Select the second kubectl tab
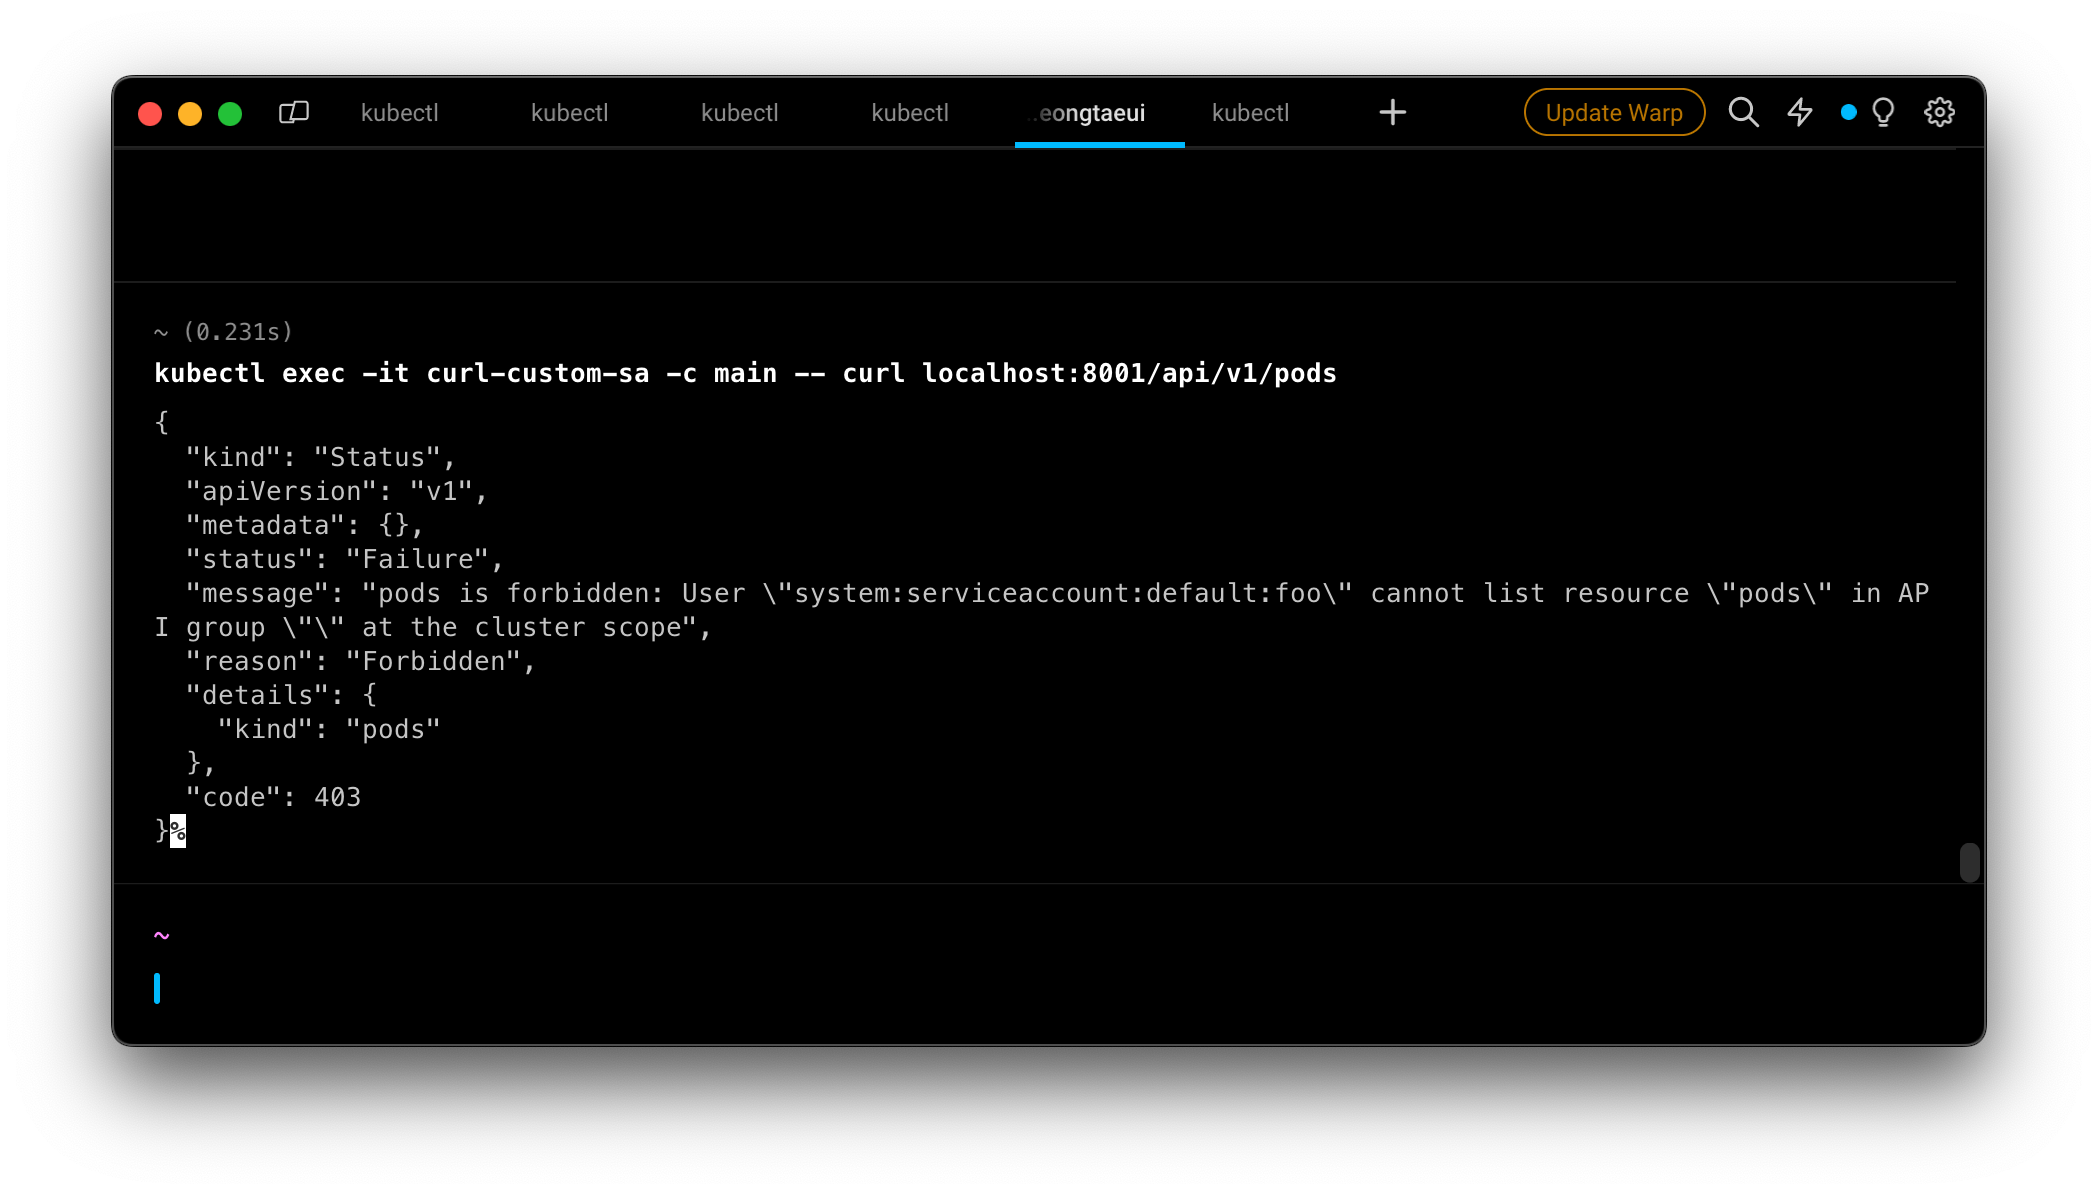The height and width of the screenshot is (1194, 2098). tap(569, 113)
